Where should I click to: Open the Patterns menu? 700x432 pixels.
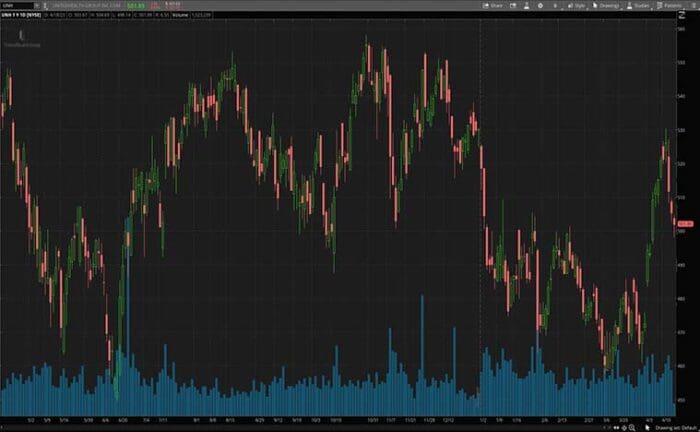point(669,5)
